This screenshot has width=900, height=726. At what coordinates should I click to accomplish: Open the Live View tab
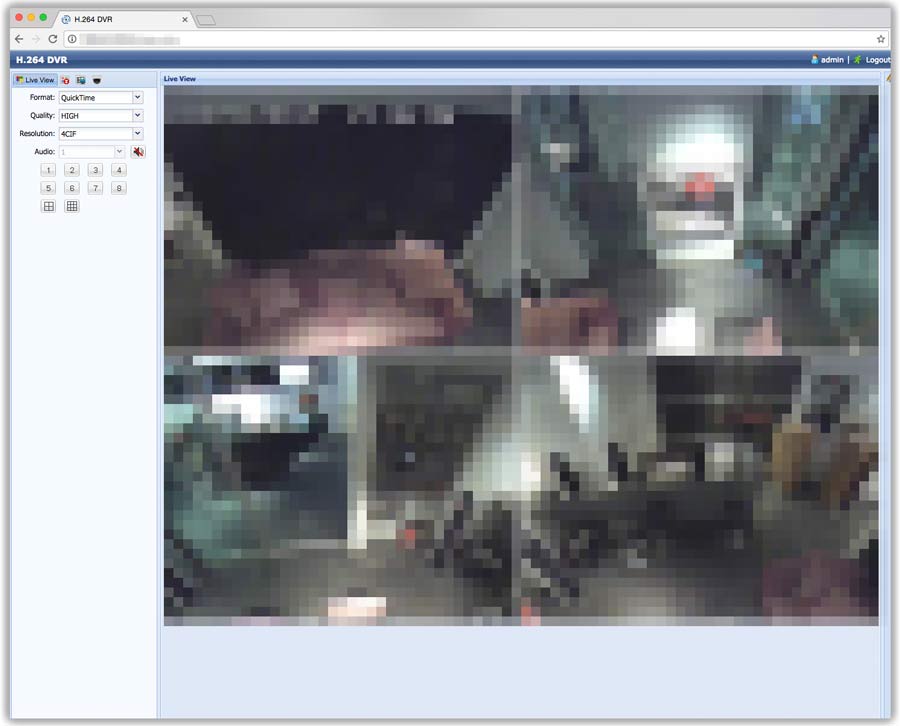(x=35, y=80)
